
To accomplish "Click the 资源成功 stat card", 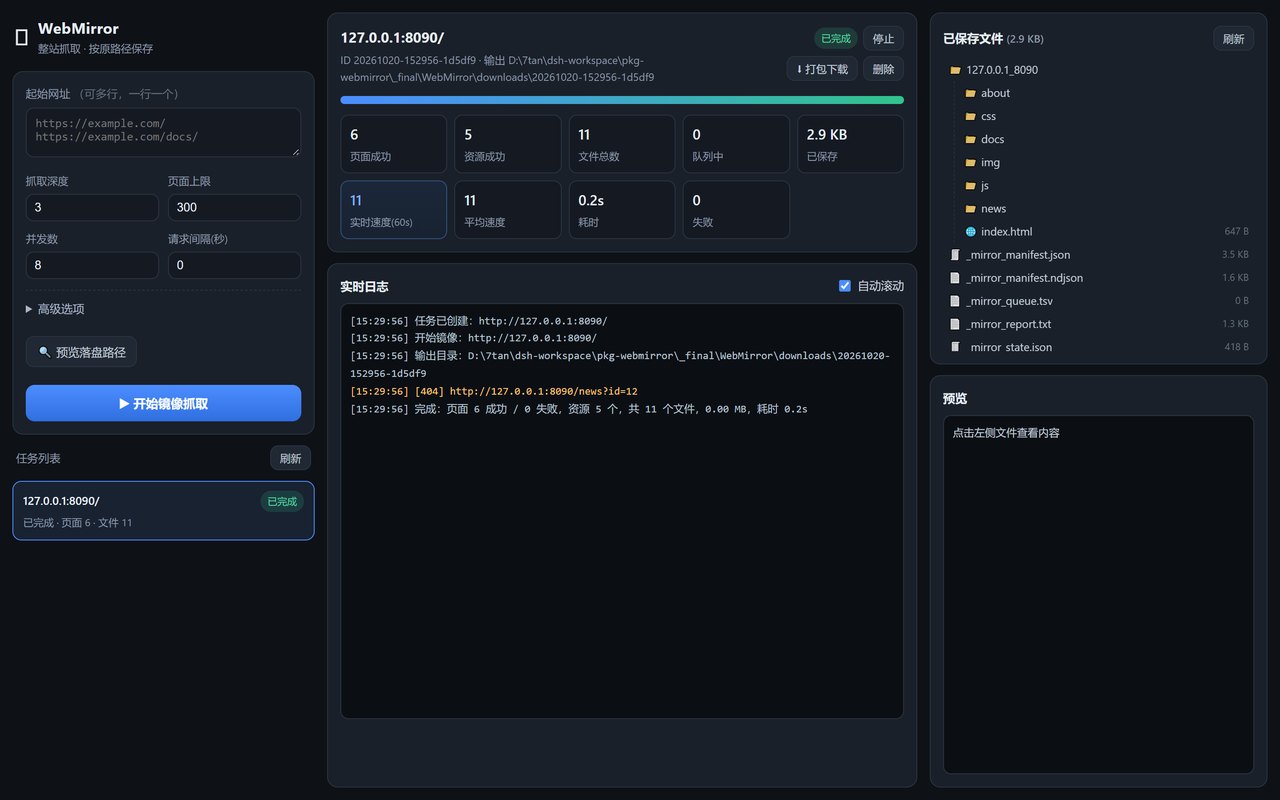I will coord(508,144).
